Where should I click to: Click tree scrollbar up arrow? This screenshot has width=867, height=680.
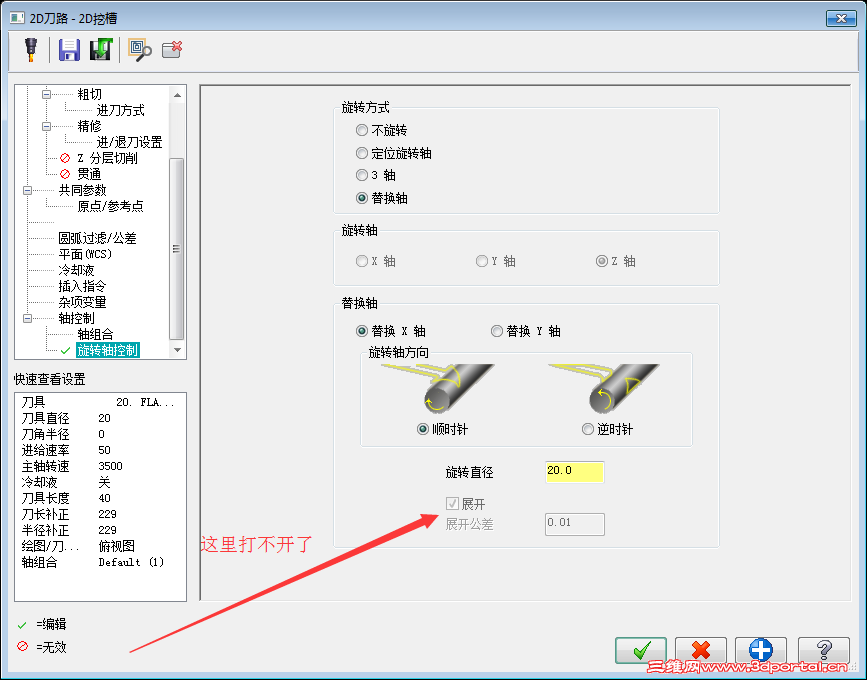click(x=177, y=95)
